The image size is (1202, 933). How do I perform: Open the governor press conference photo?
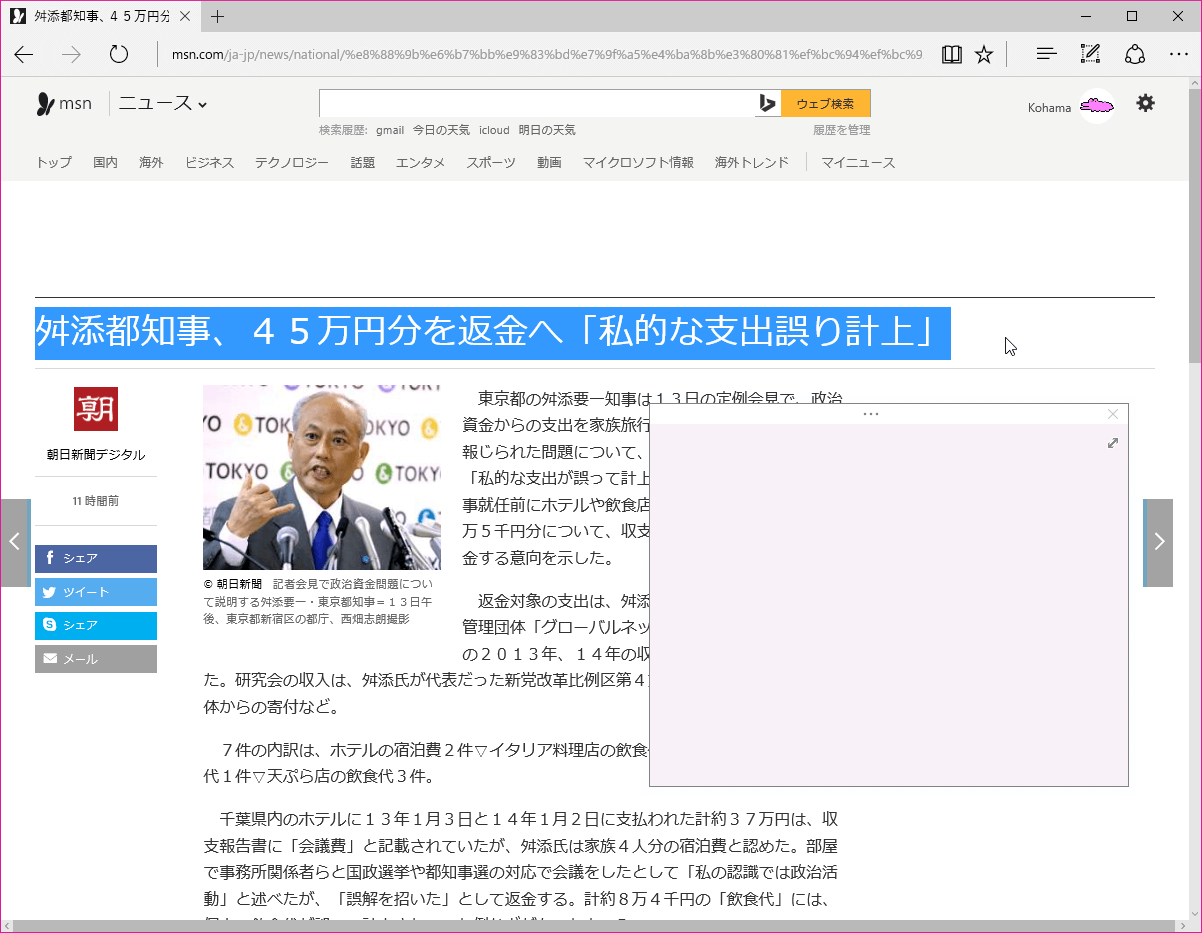[x=322, y=477]
